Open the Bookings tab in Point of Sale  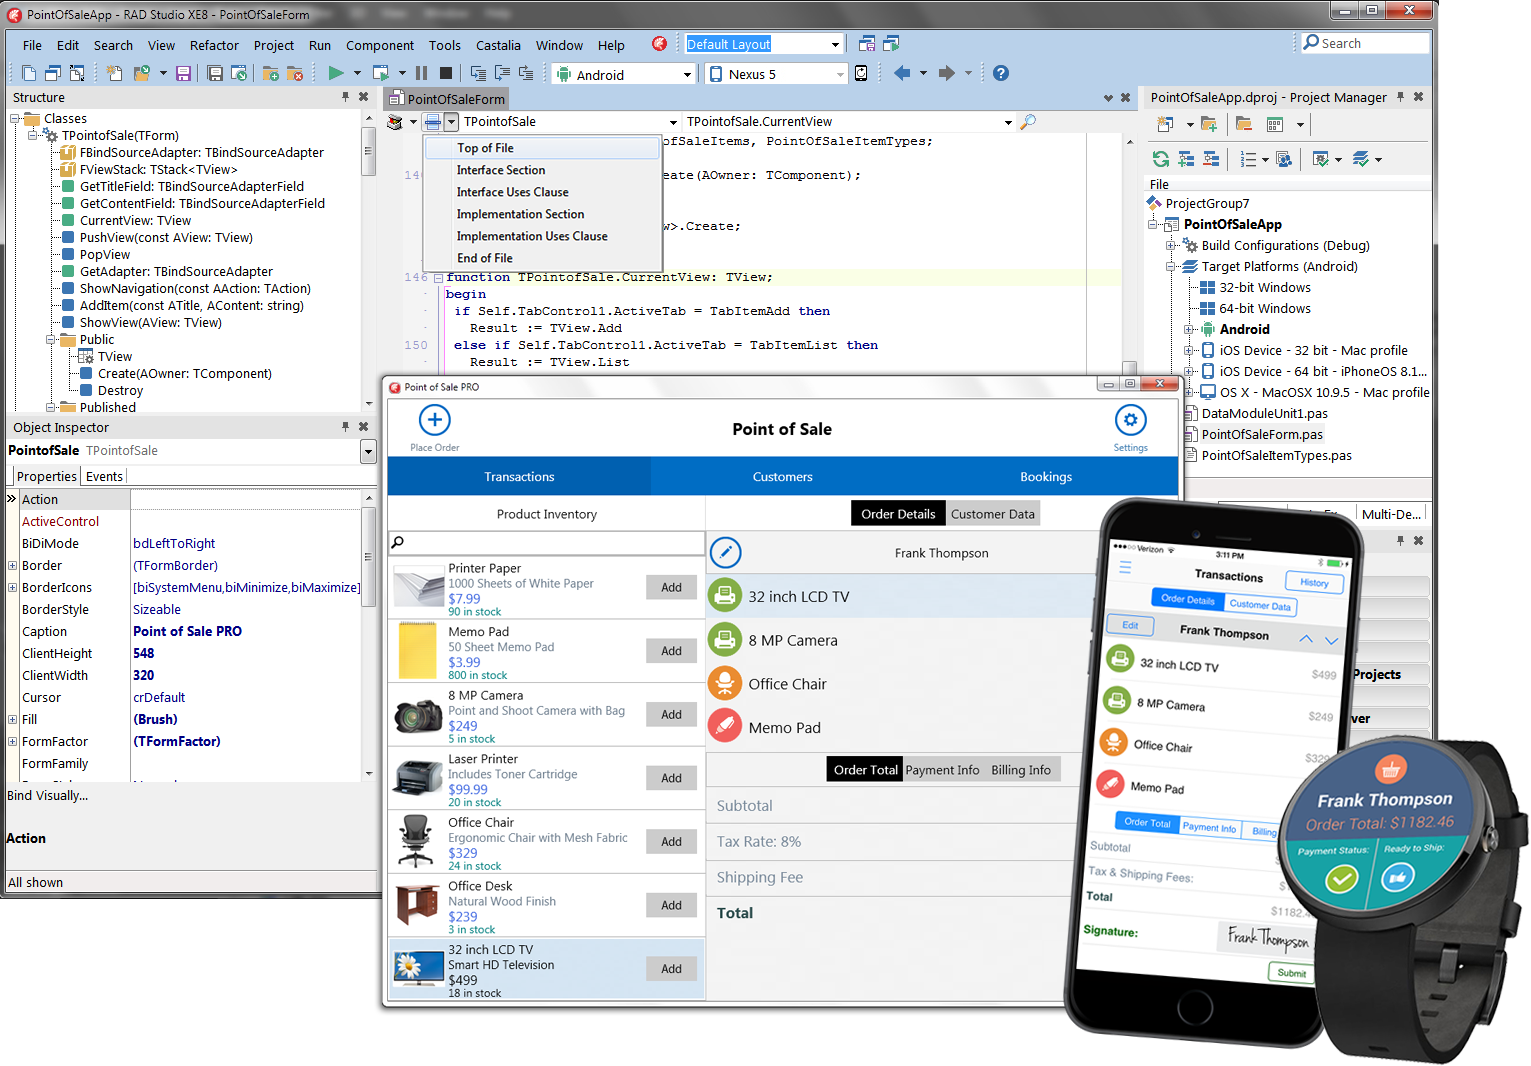pos(1045,477)
